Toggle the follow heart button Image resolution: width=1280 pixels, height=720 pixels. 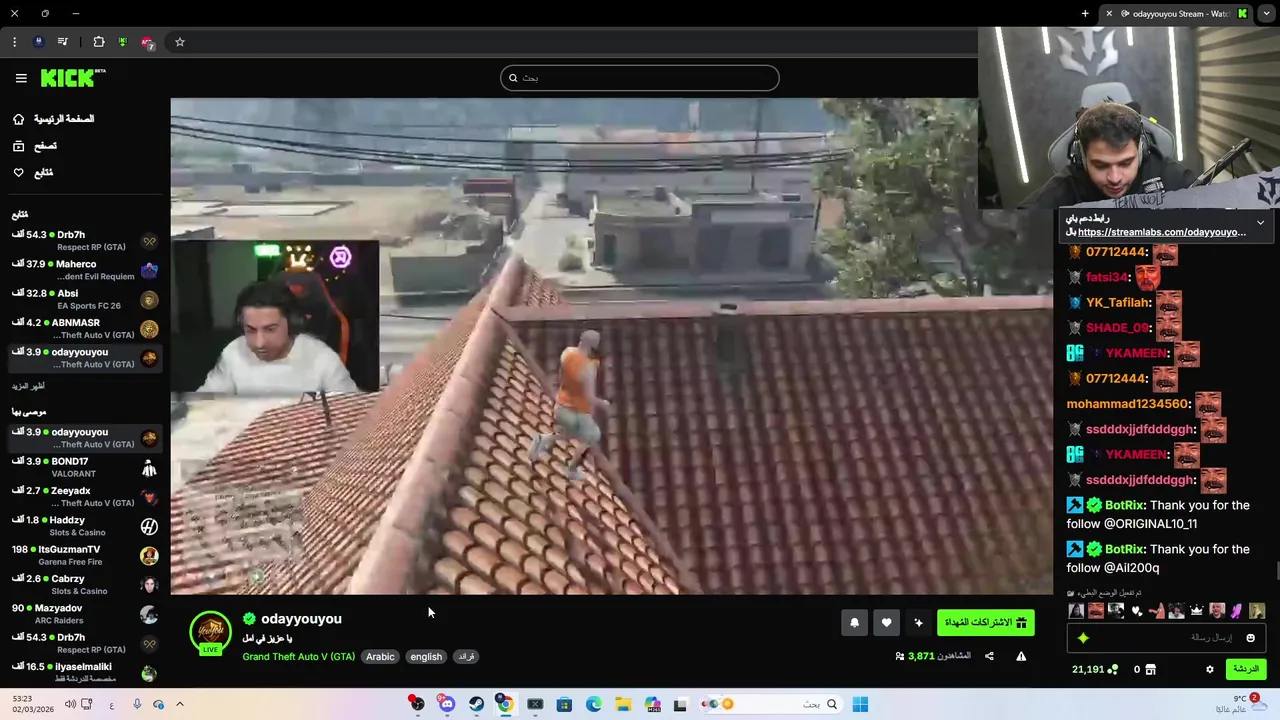pos(886,623)
